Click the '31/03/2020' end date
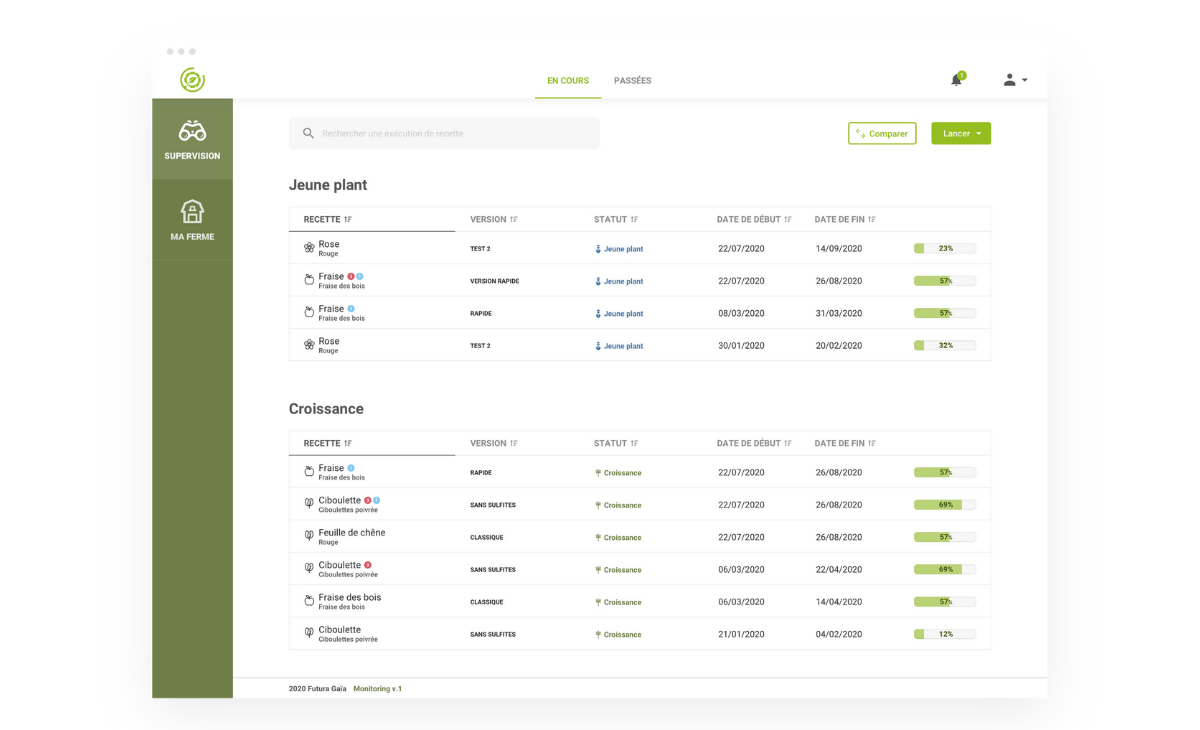 [839, 313]
